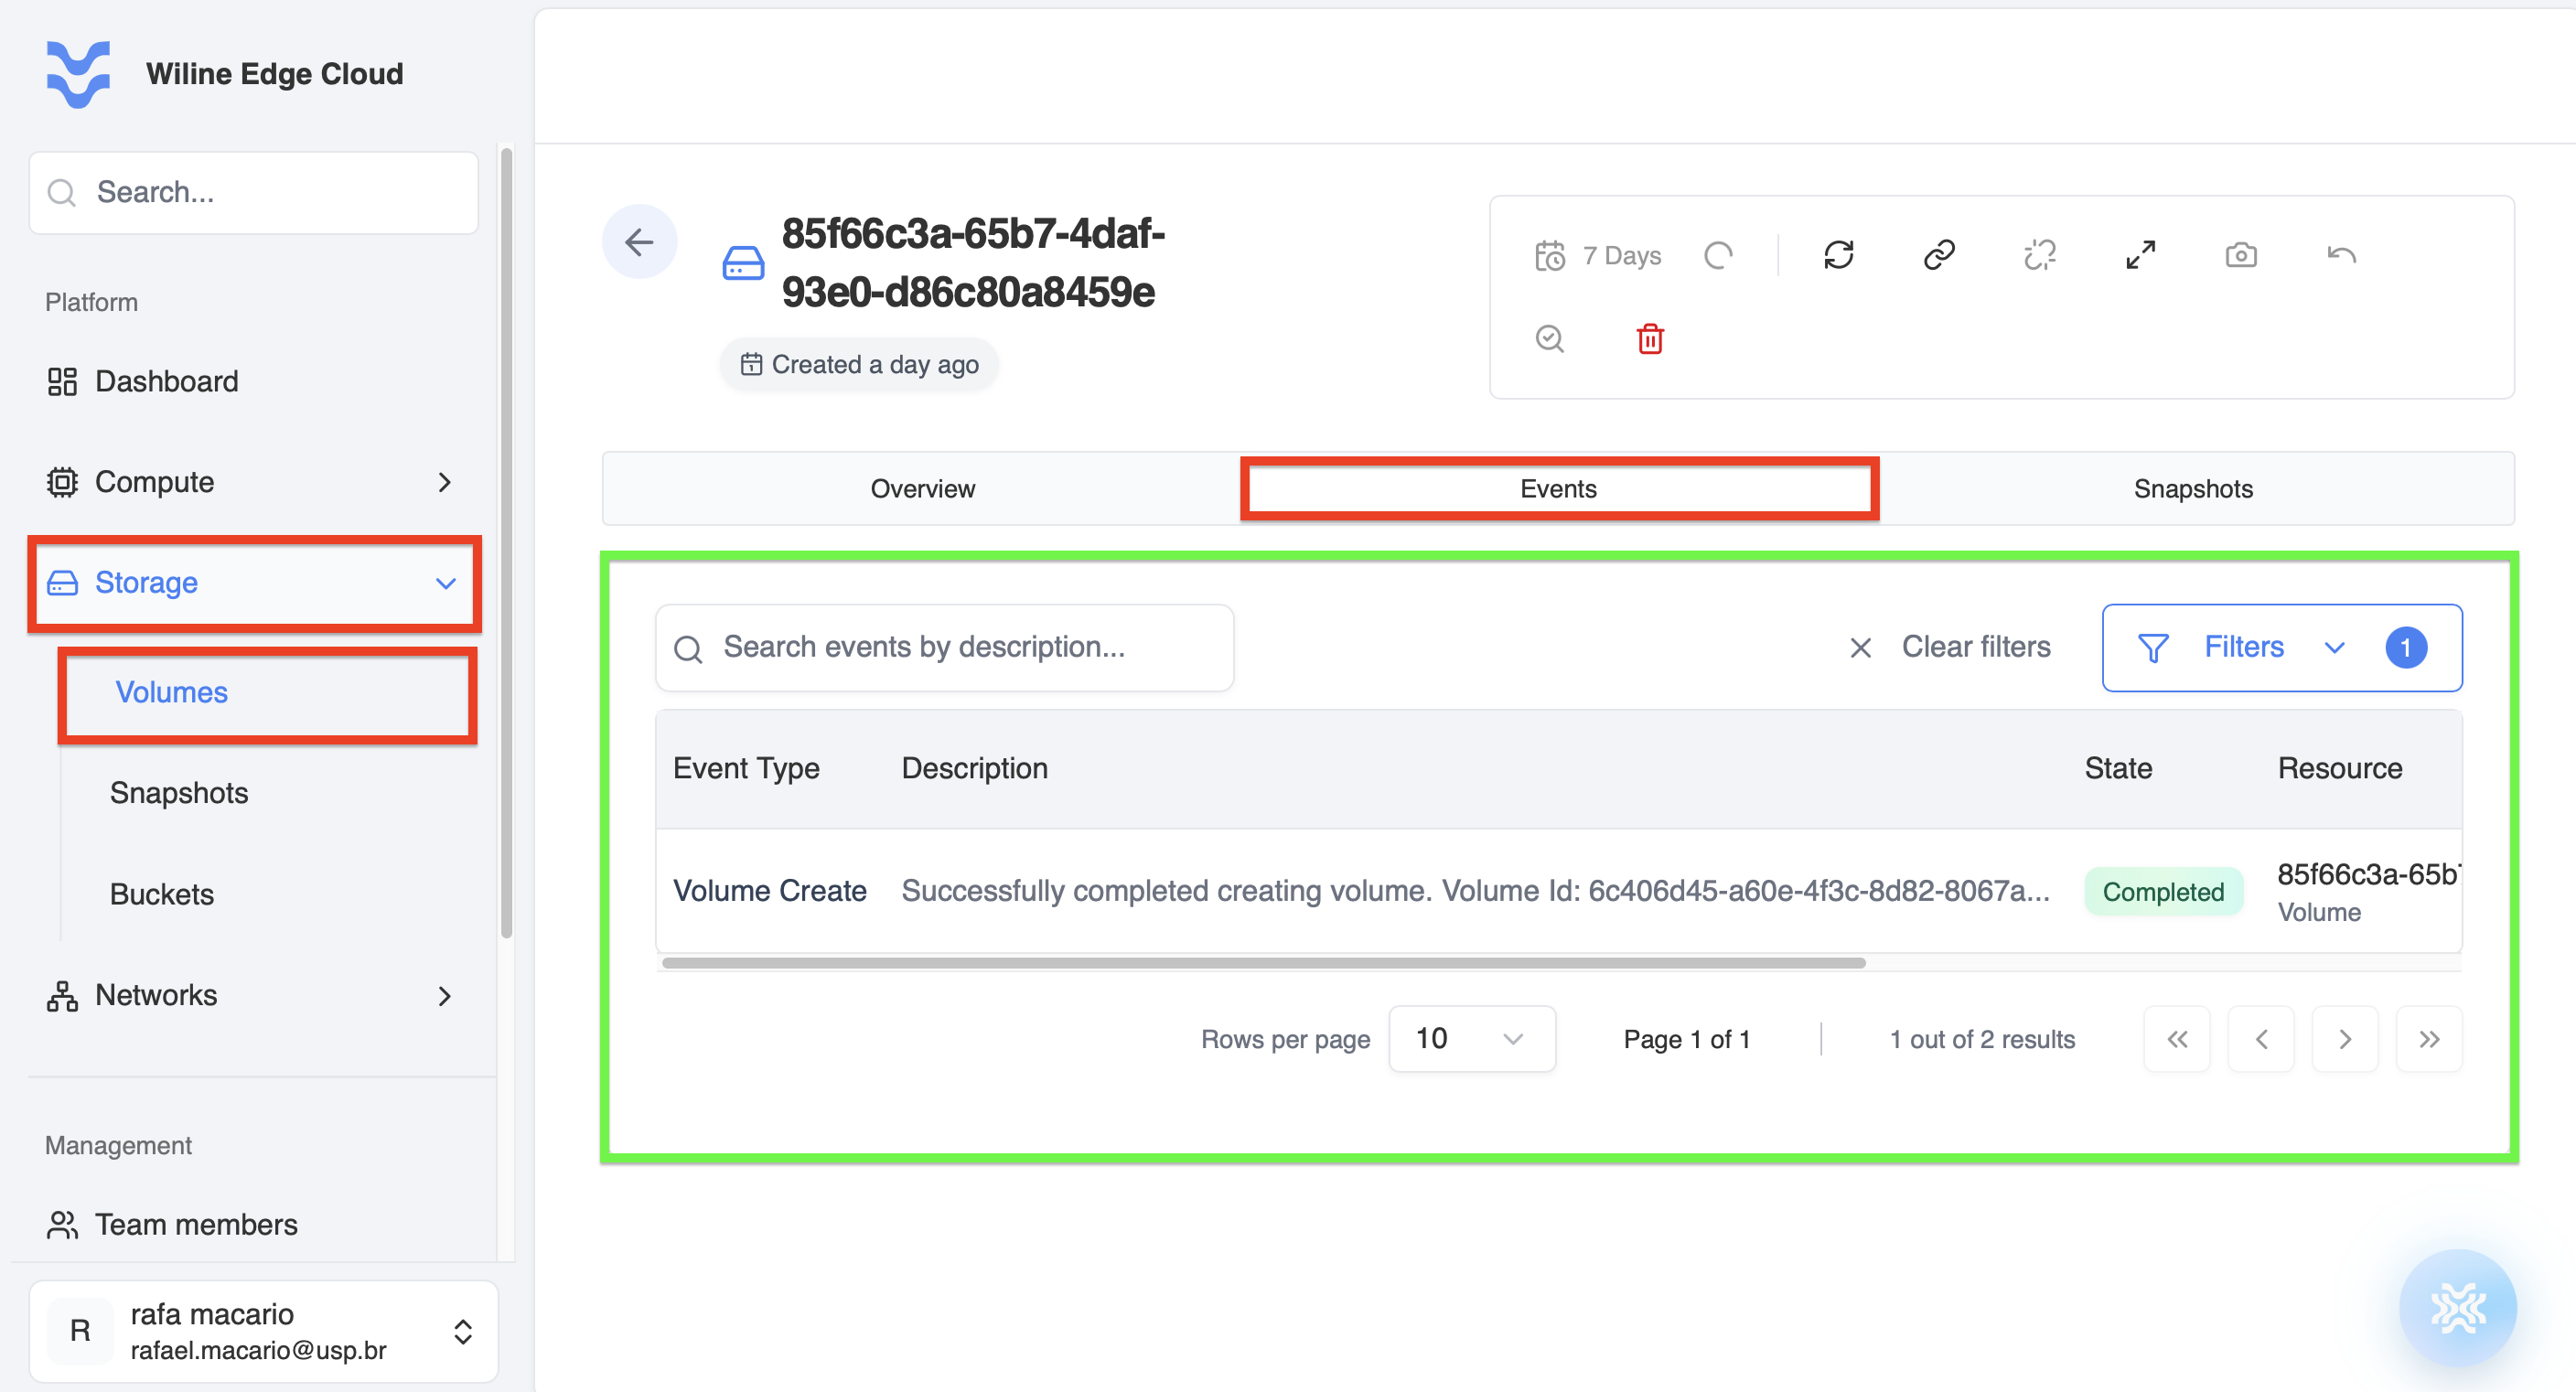Click the volume ID title text
The height and width of the screenshot is (1392, 2576).
(x=973, y=263)
